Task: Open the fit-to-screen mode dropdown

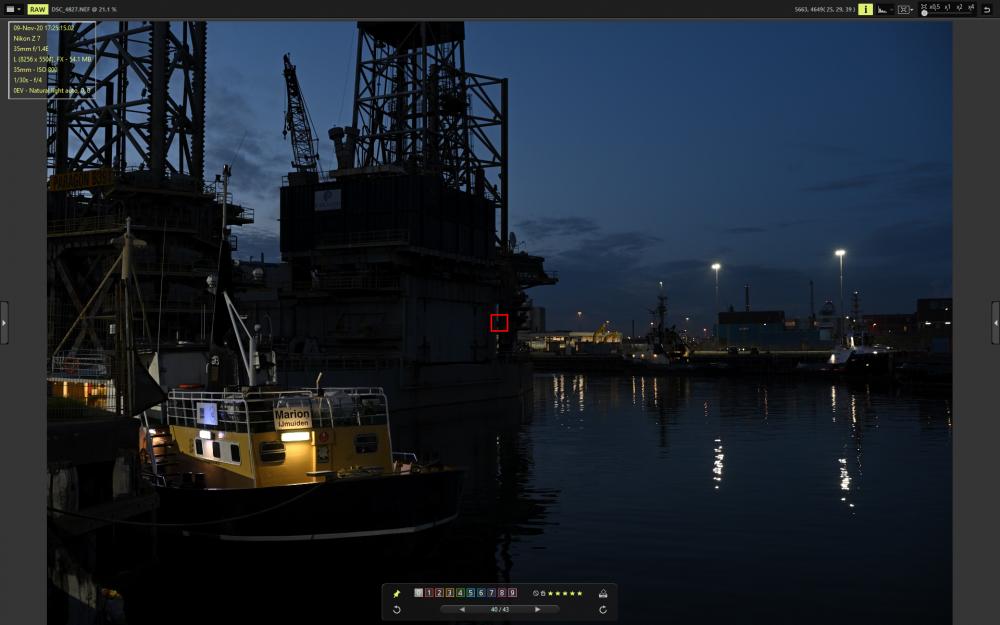Action: click(x=906, y=10)
